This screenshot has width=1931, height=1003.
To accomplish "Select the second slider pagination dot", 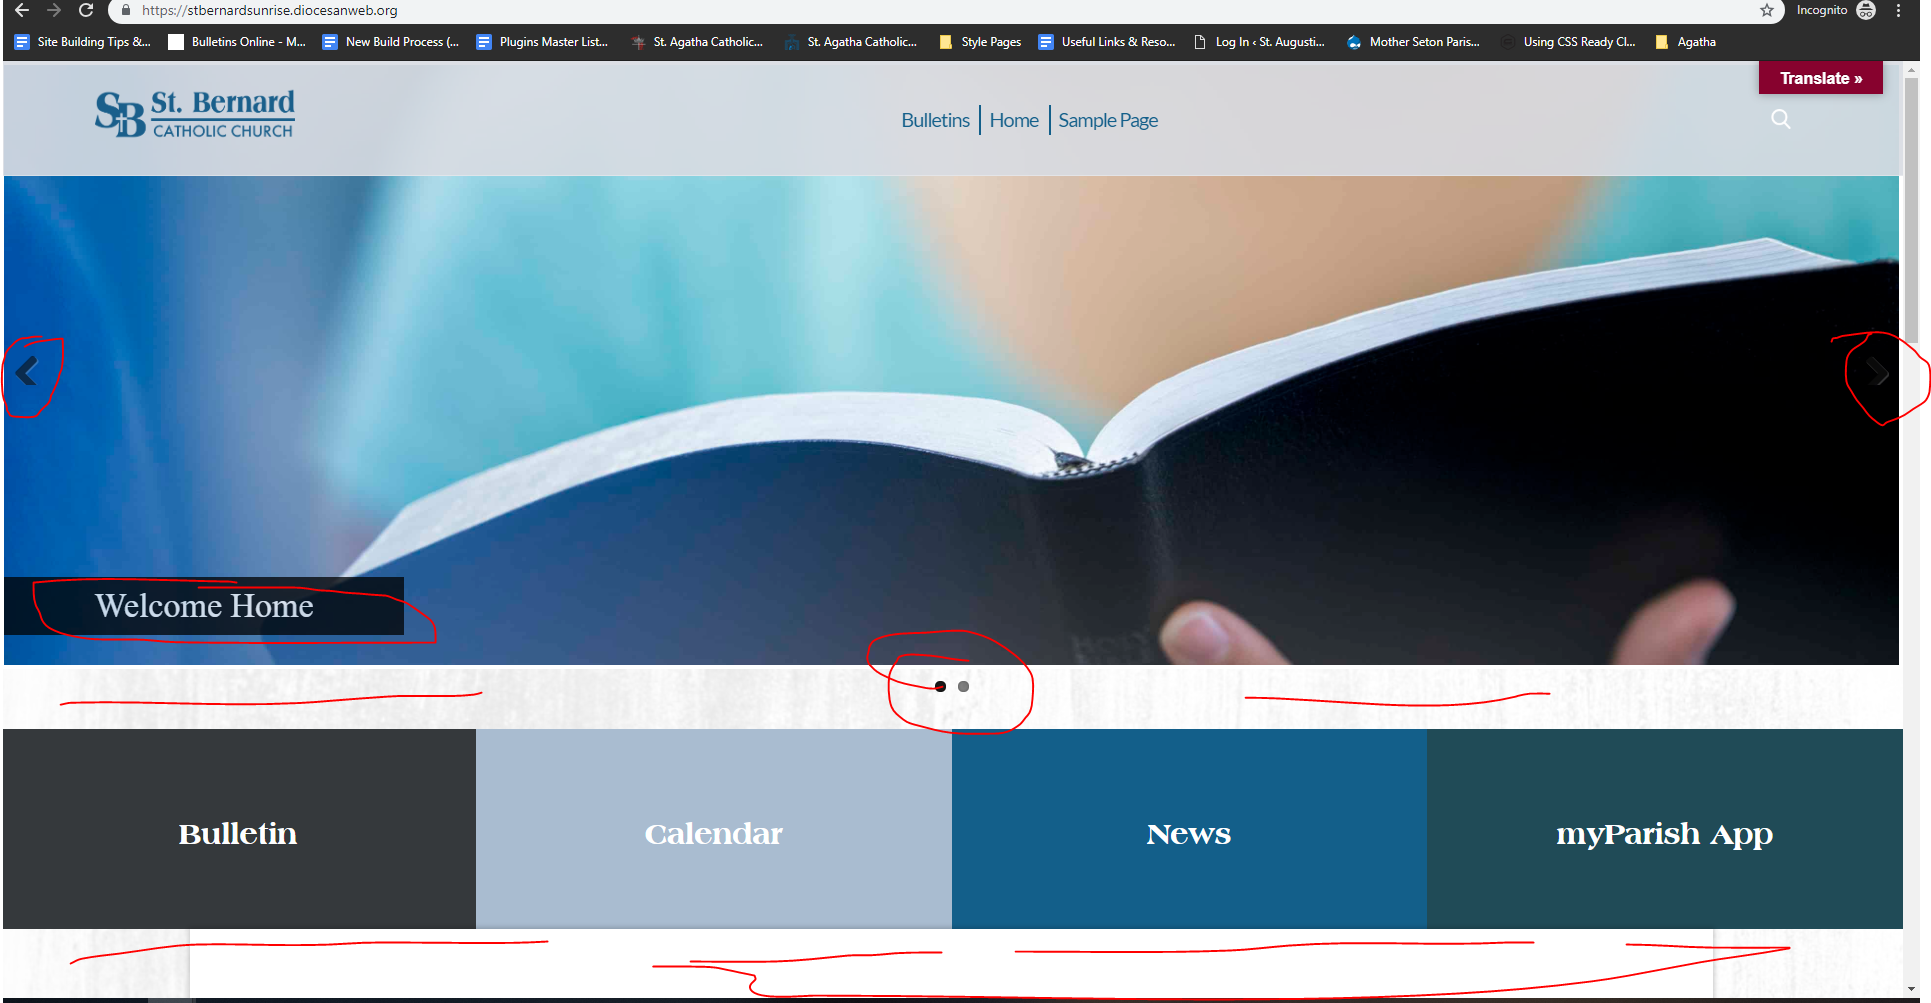I will pyautogui.click(x=963, y=686).
